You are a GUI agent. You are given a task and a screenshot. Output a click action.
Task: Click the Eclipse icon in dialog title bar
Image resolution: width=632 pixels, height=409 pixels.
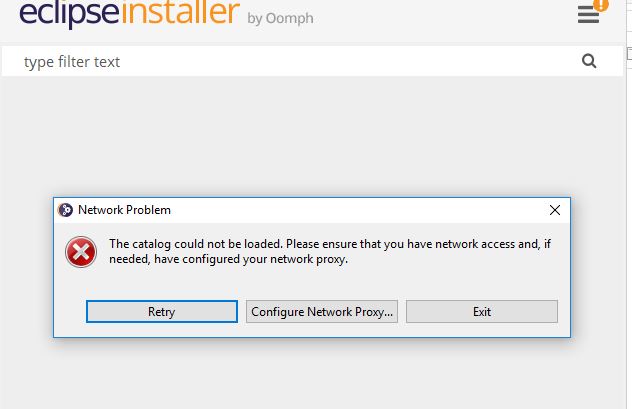point(65,210)
